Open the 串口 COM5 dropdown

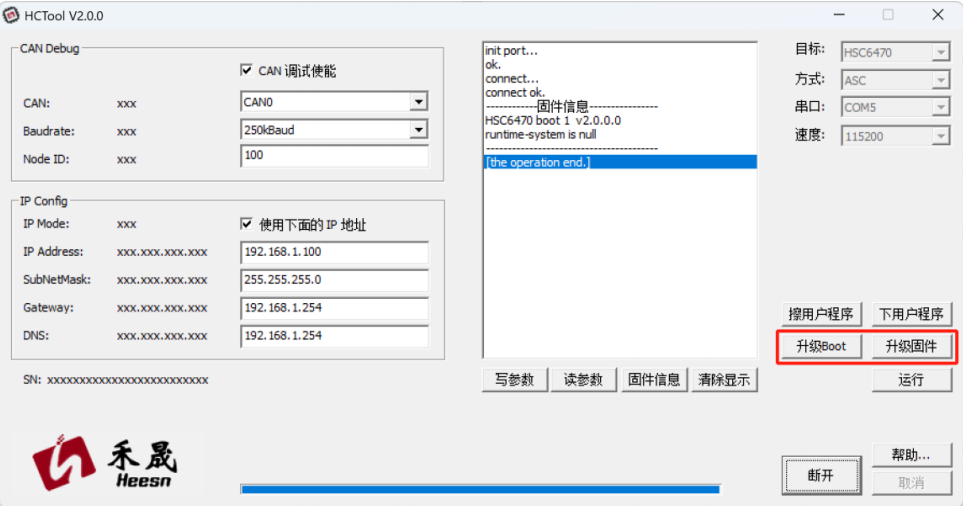940,108
